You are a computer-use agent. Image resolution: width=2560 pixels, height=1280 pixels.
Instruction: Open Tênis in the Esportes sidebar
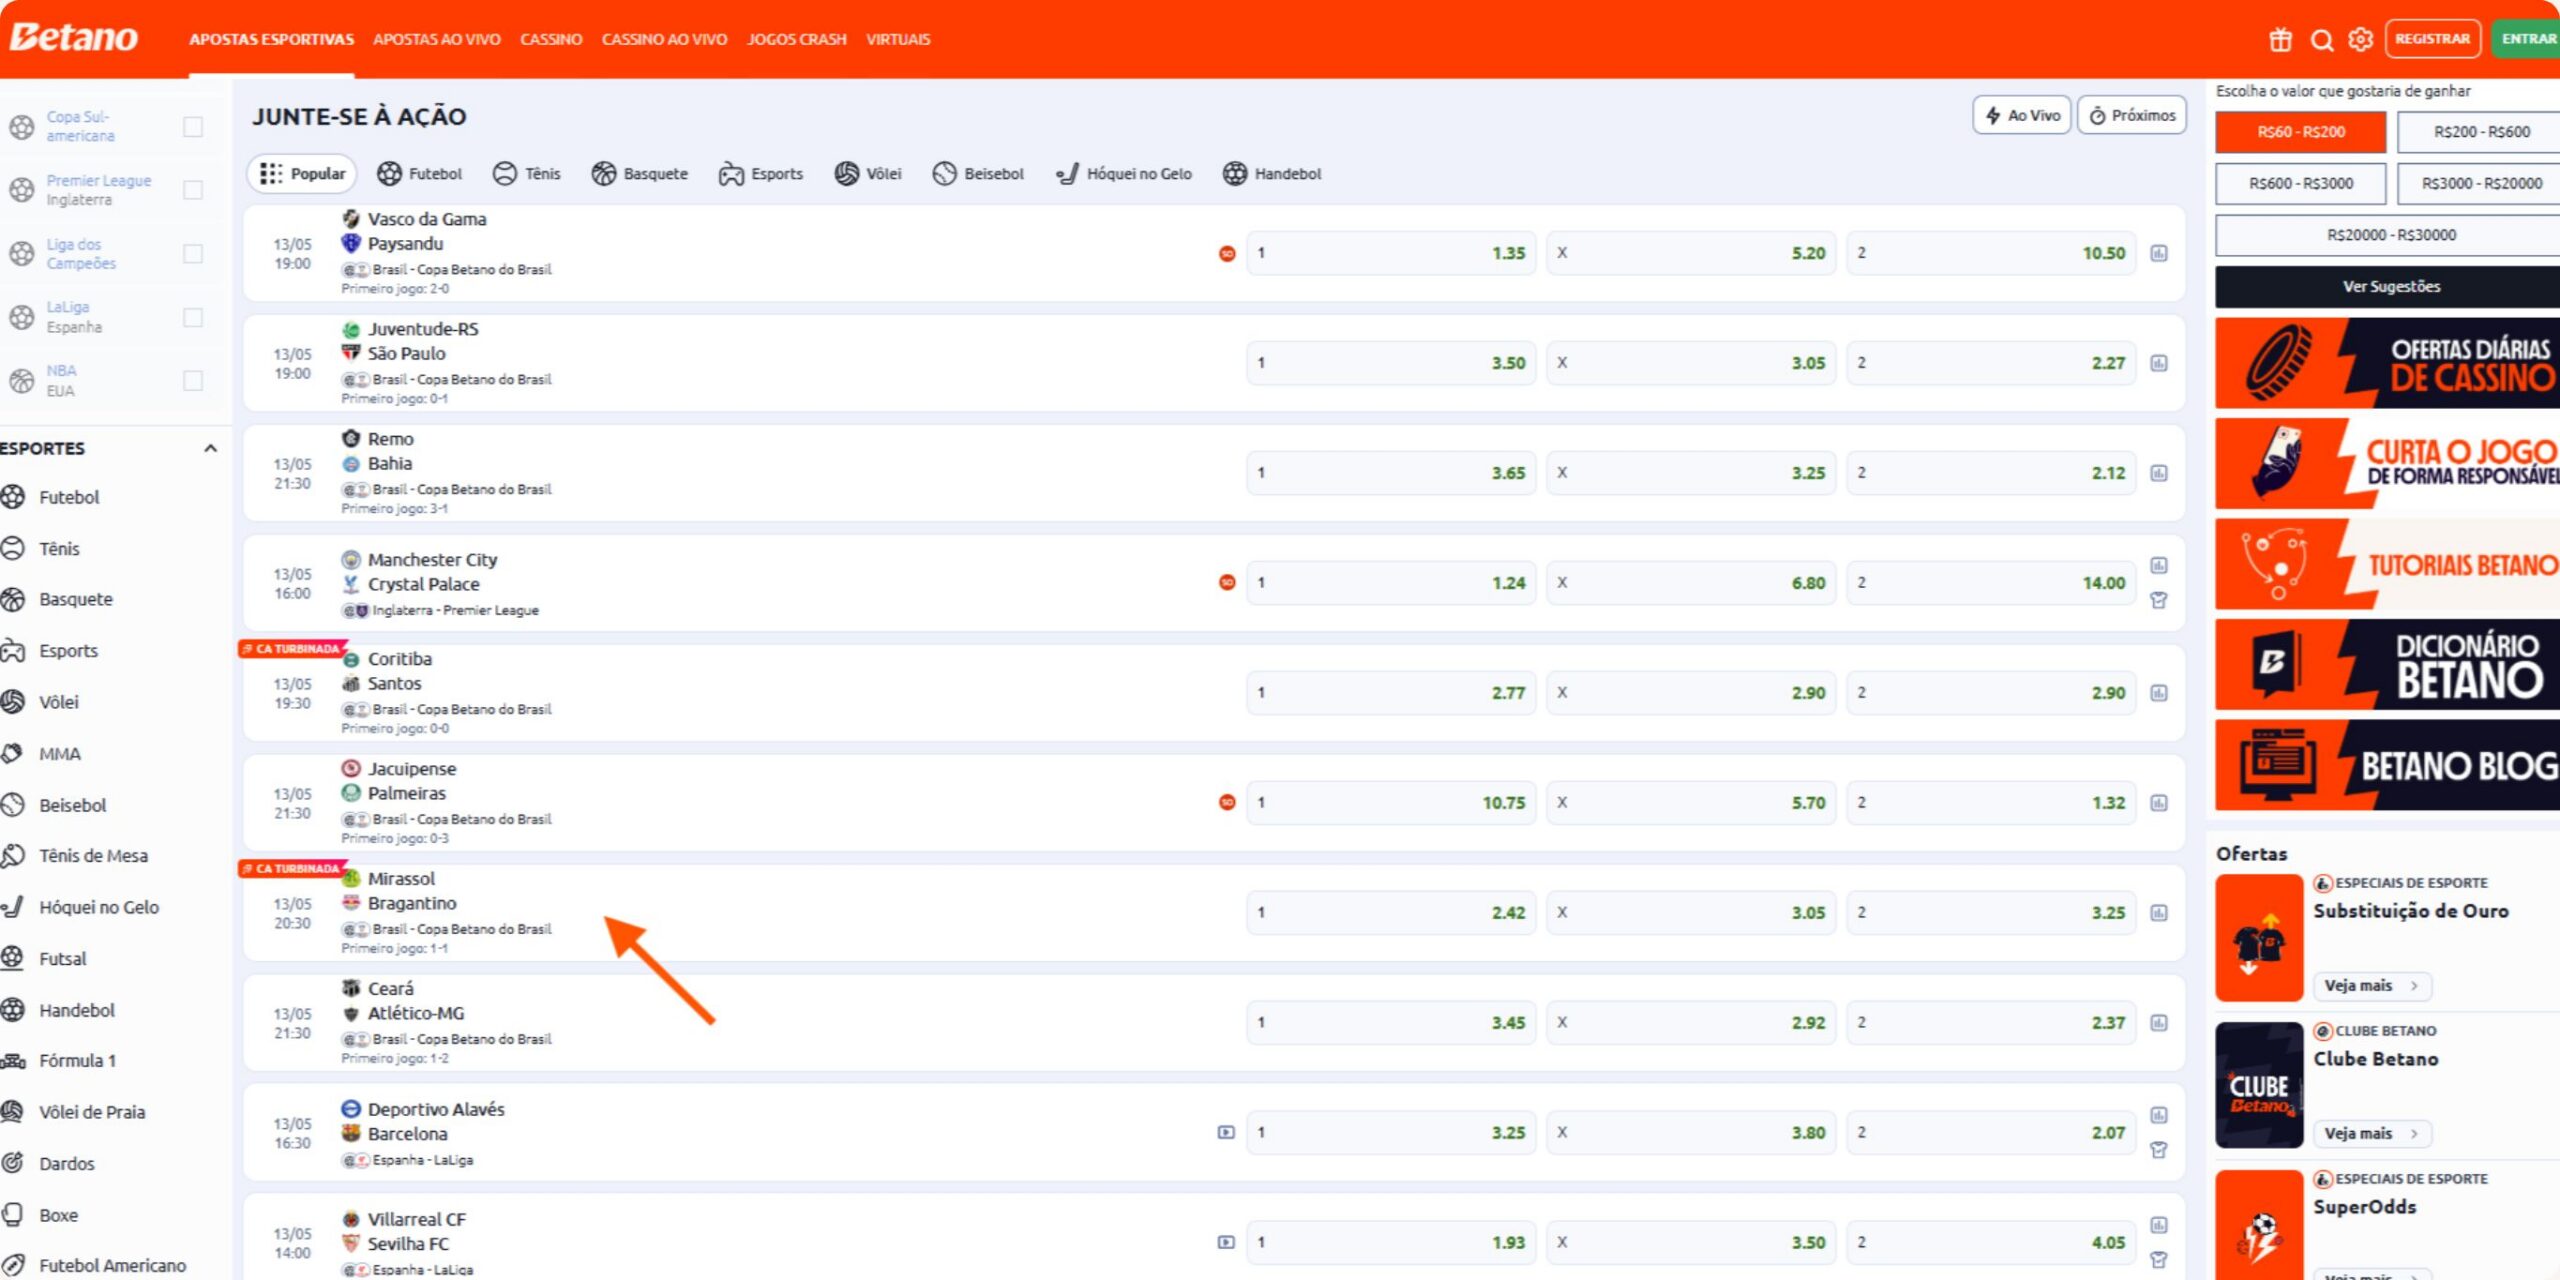[59, 548]
